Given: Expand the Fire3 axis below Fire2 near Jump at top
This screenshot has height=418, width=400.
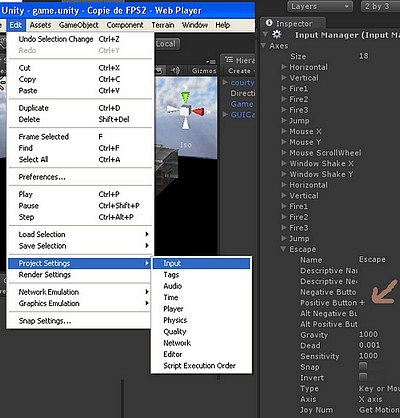Looking at the screenshot, I should [284, 110].
